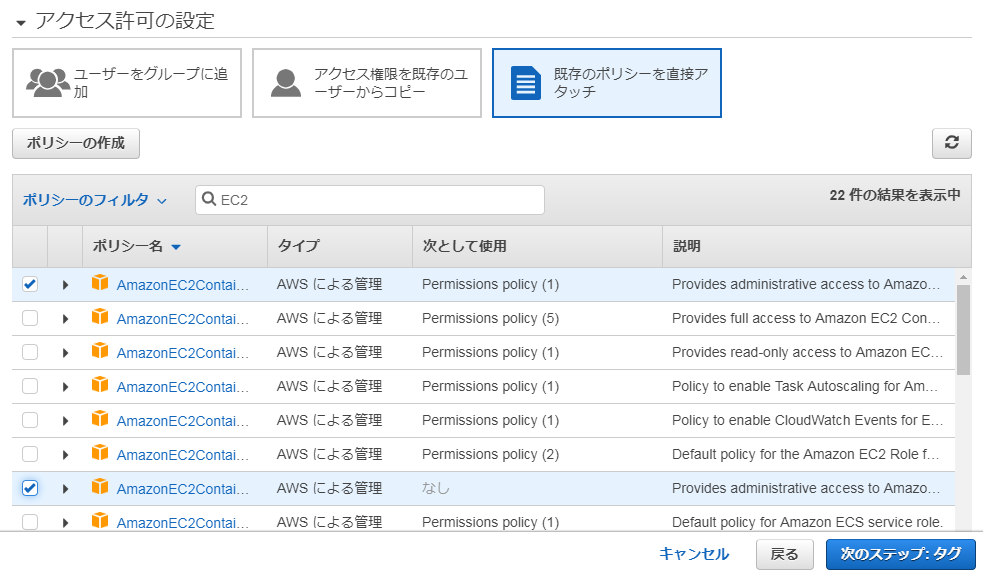
Task: Expand details of ECS service role policy
Action: (65, 522)
